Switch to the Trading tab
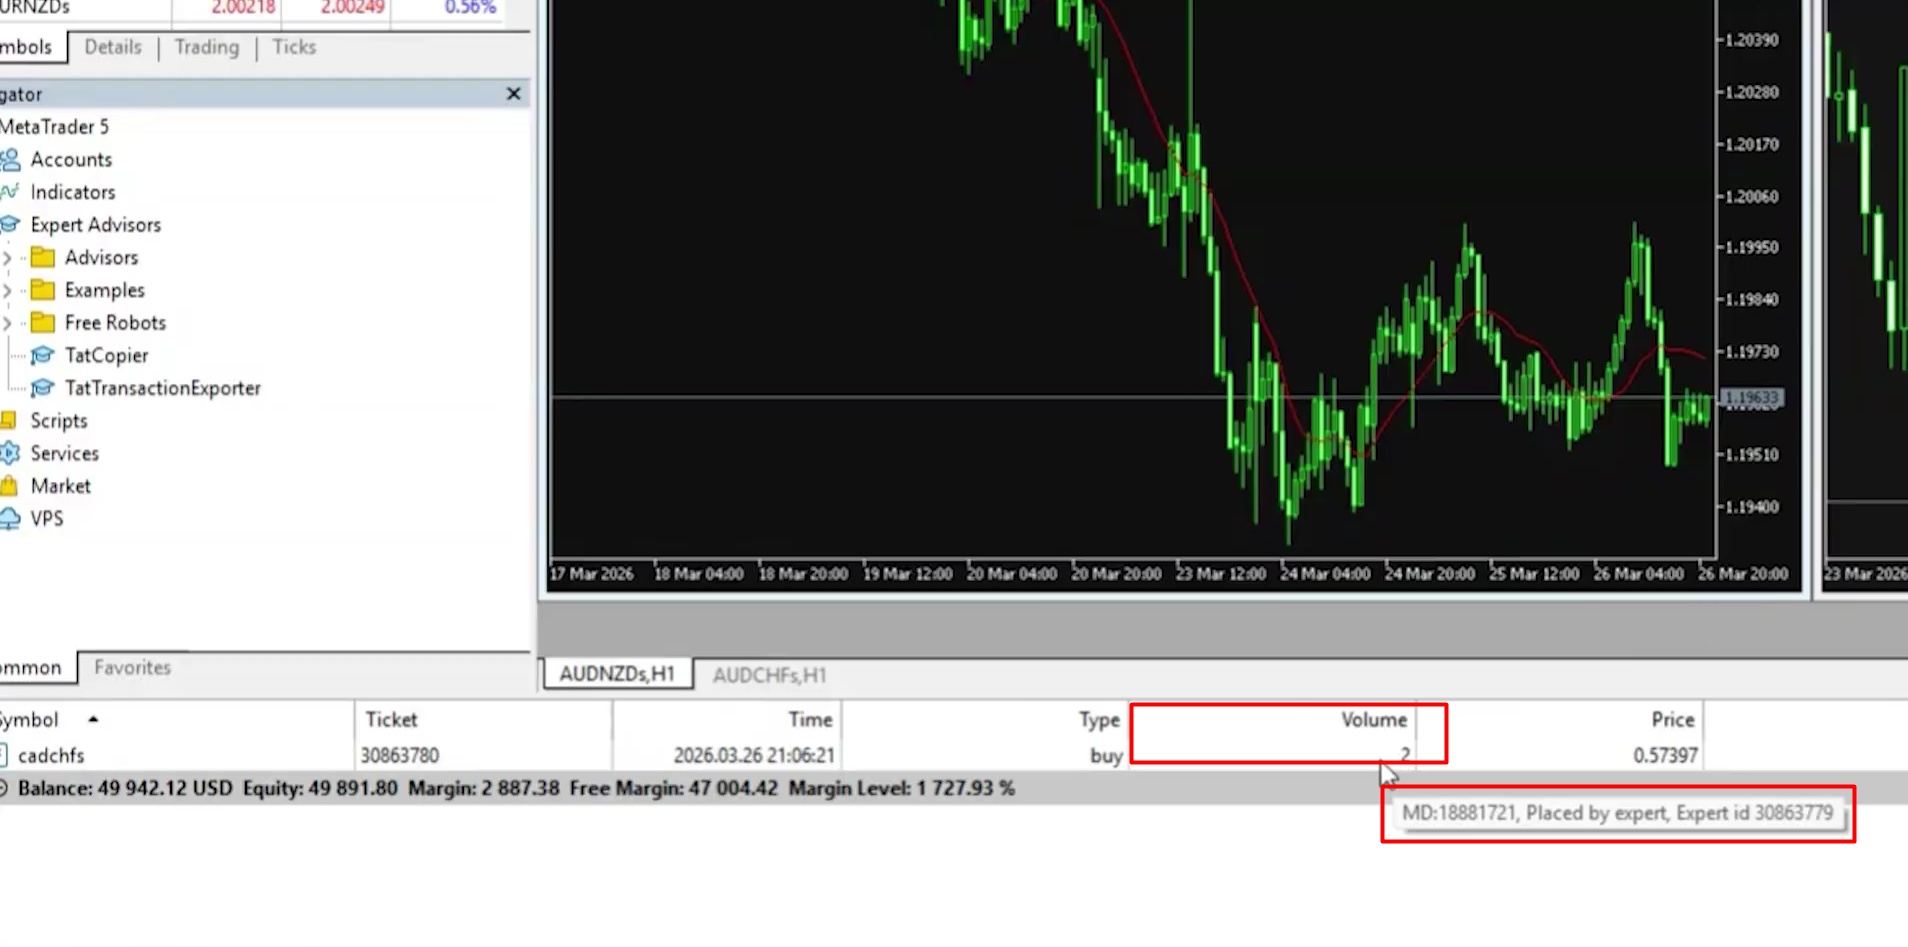The height and width of the screenshot is (947, 1908). tap(207, 47)
